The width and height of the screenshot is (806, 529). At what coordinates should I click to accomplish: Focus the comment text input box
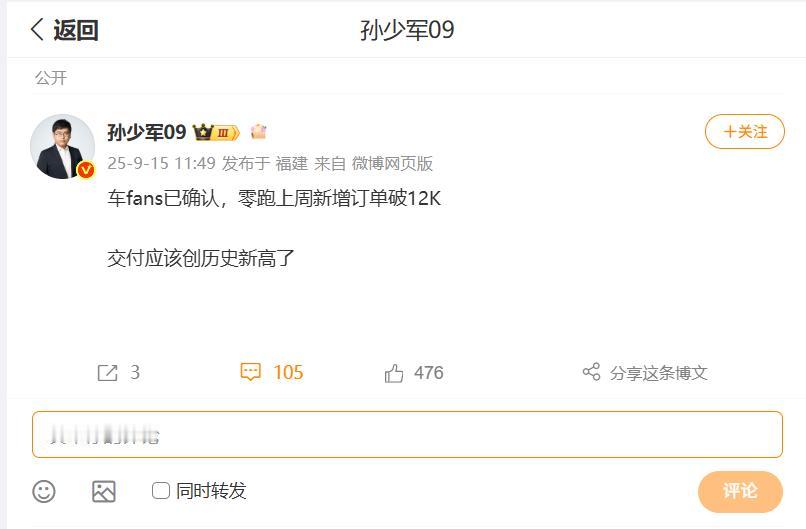click(x=407, y=434)
